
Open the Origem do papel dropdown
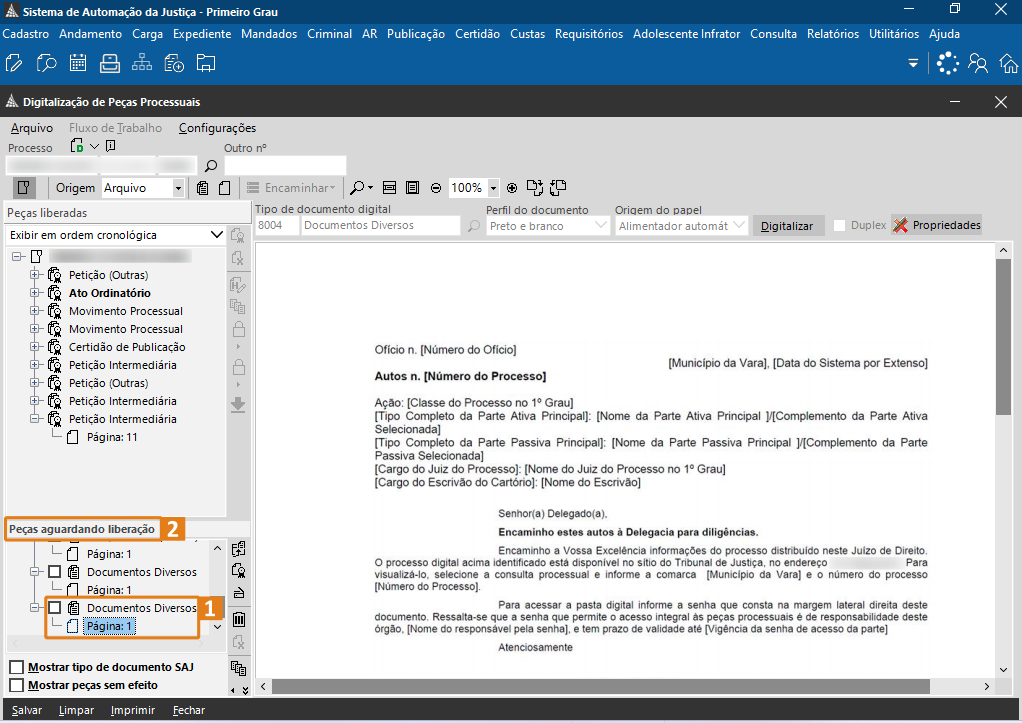click(738, 226)
